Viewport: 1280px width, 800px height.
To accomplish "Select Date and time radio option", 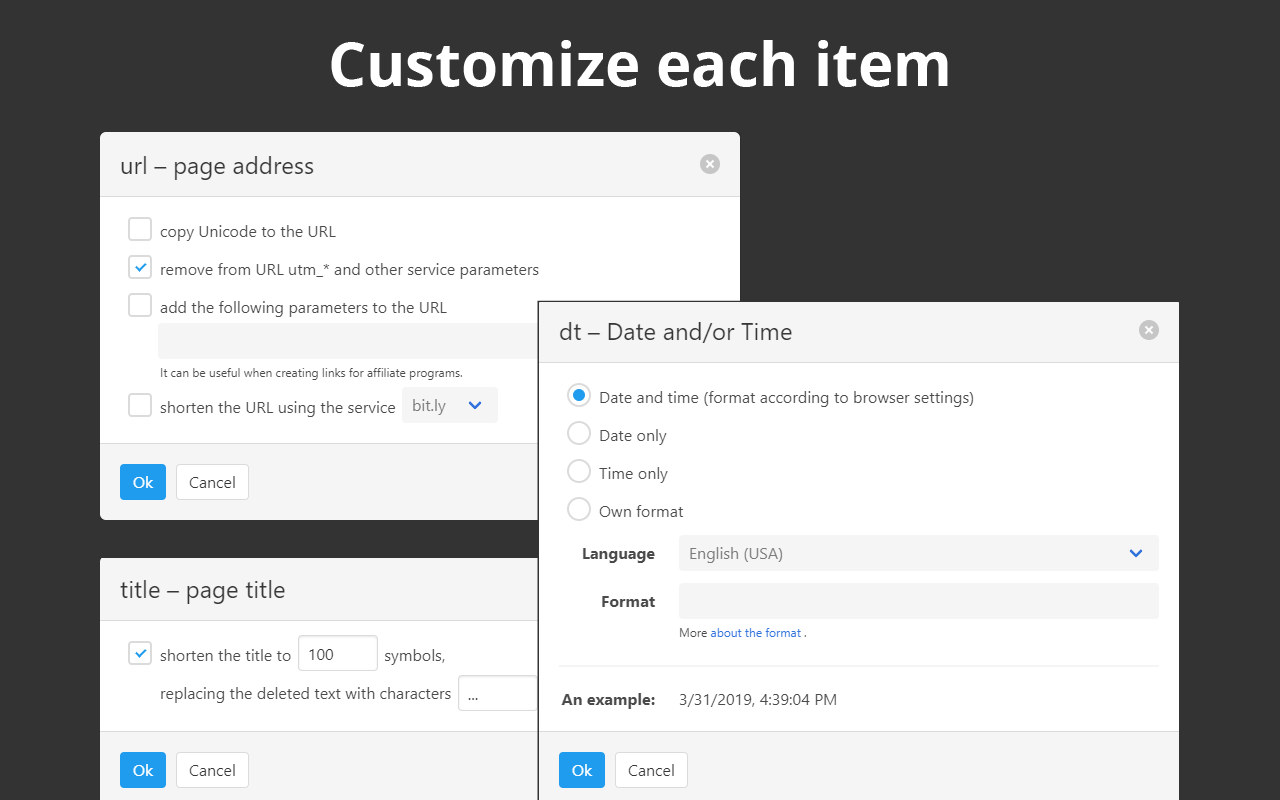I will tap(579, 396).
